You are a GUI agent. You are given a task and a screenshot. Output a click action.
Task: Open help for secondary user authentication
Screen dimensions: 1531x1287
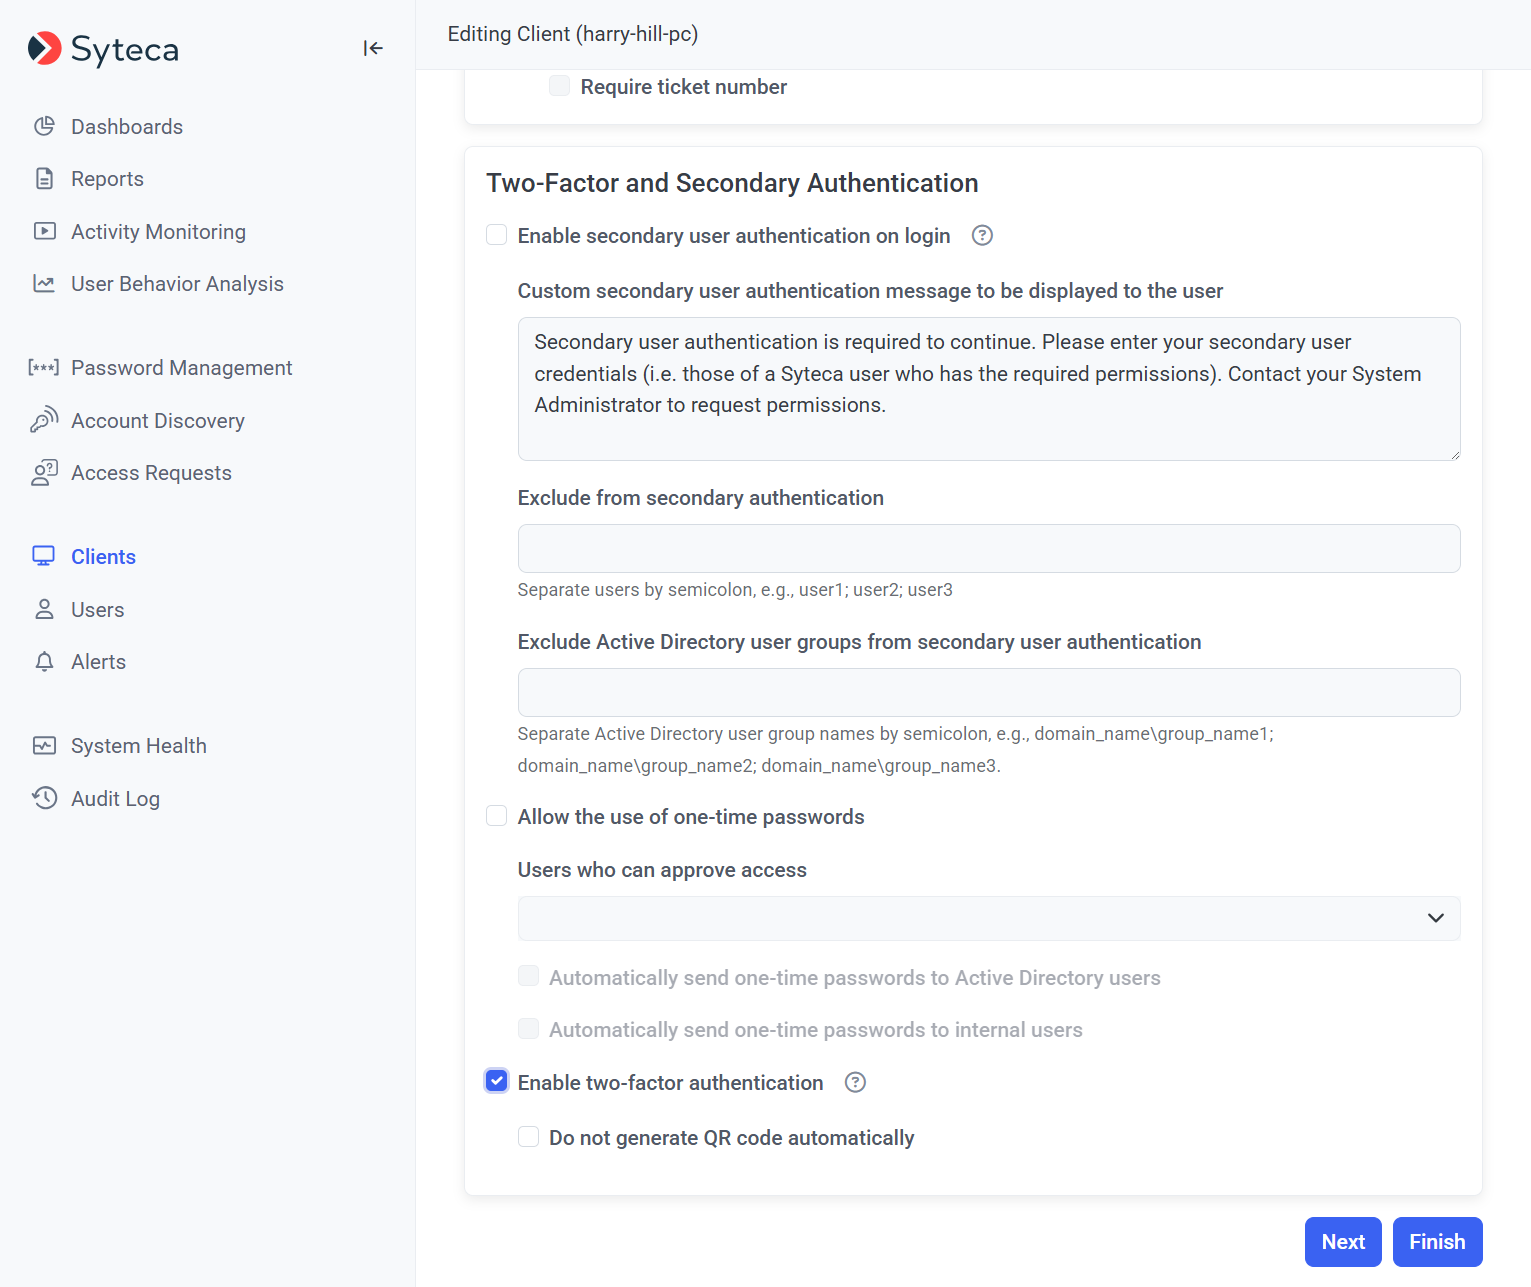pyautogui.click(x=982, y=236)
